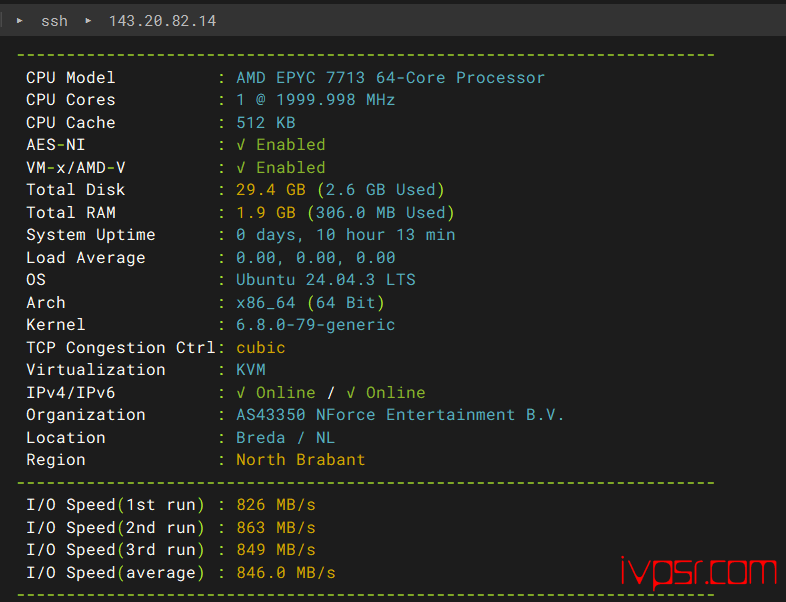Click the 'AES-NI' label
Viewport: 786px width, 602px height.
56,145
